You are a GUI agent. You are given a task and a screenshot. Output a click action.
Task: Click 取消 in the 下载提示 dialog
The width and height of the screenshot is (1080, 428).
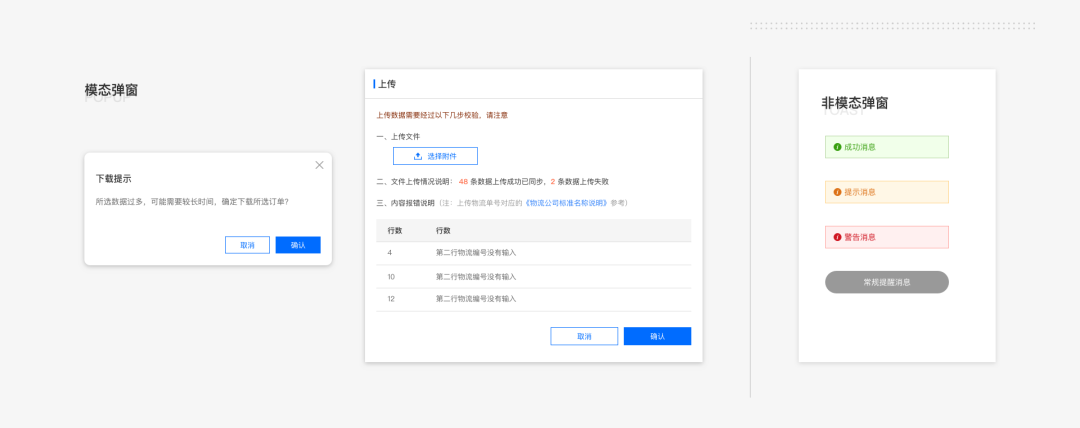tap(247, 245)
